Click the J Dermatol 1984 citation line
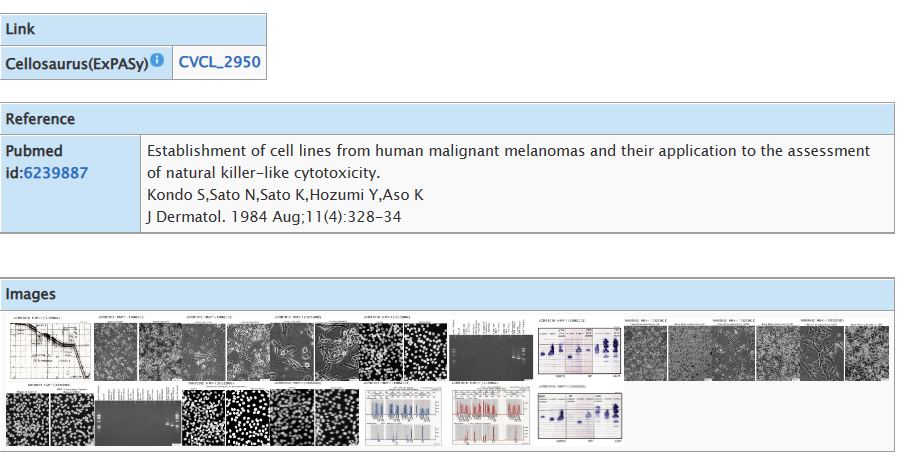This screenshot has height=465, width=924. 274,217
